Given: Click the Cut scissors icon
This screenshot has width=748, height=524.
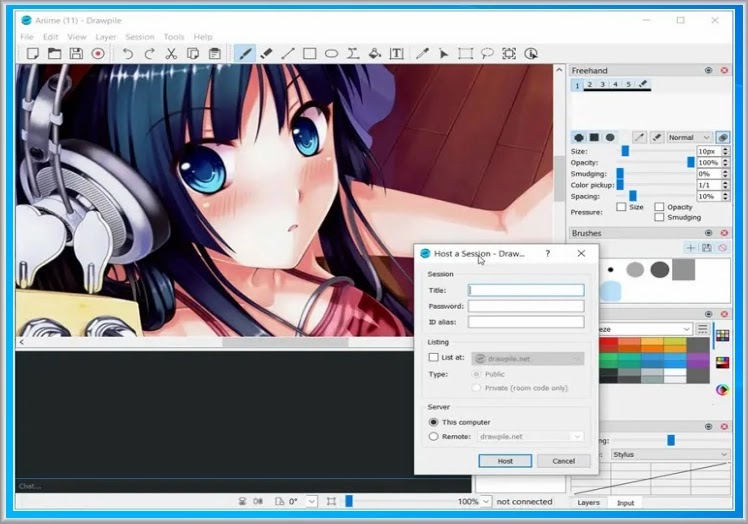Looking at the screenshot, I should coord(171,53).
